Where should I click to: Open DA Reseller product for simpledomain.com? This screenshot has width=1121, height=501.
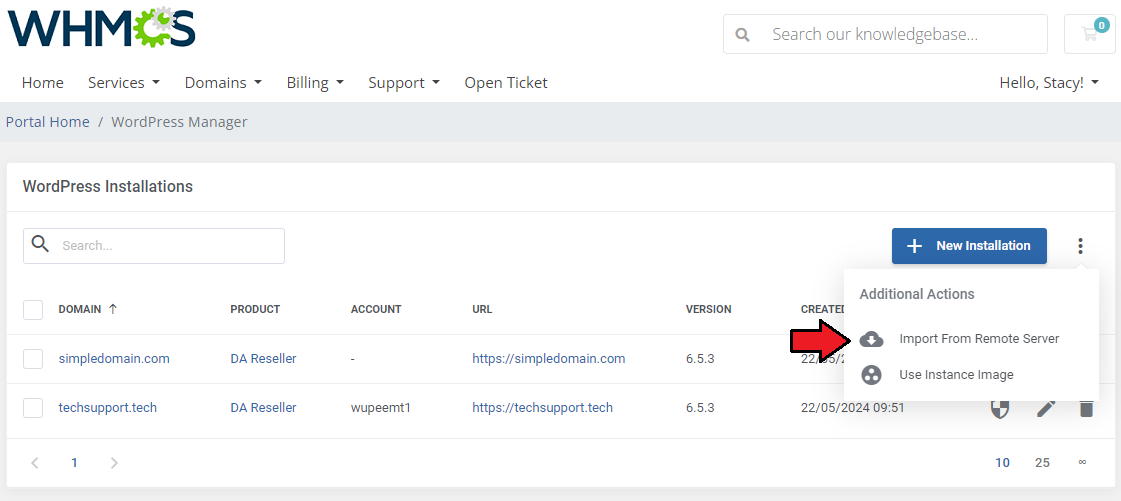263,359
